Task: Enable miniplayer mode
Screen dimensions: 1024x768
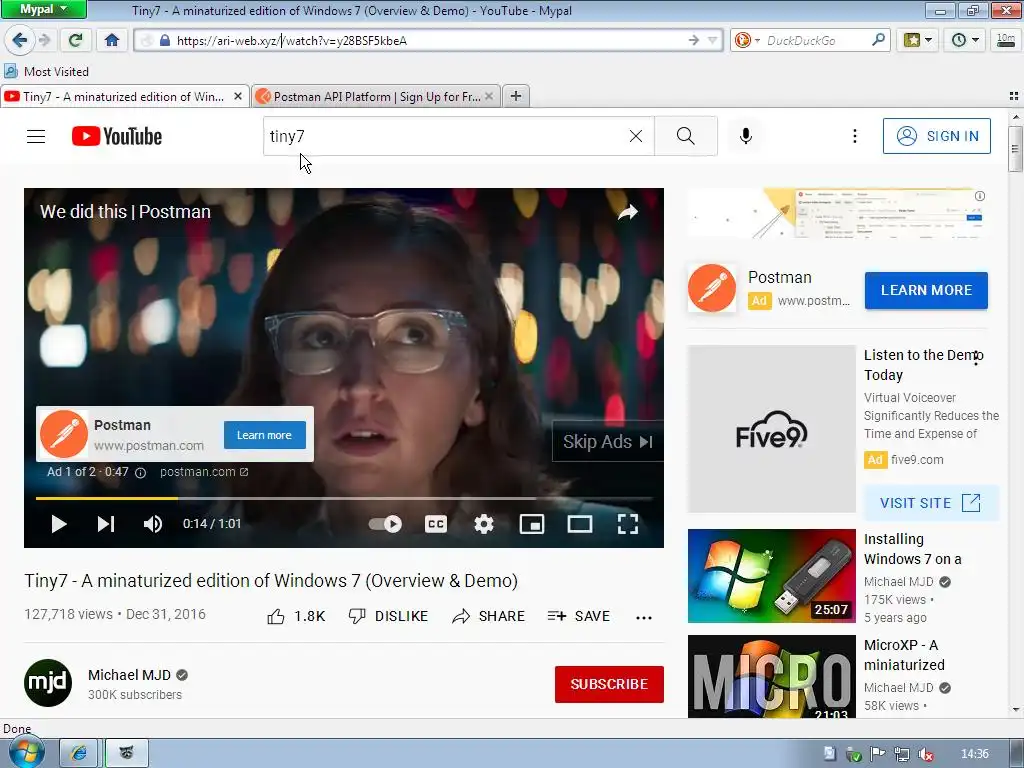Action: (x=532, y=524)
